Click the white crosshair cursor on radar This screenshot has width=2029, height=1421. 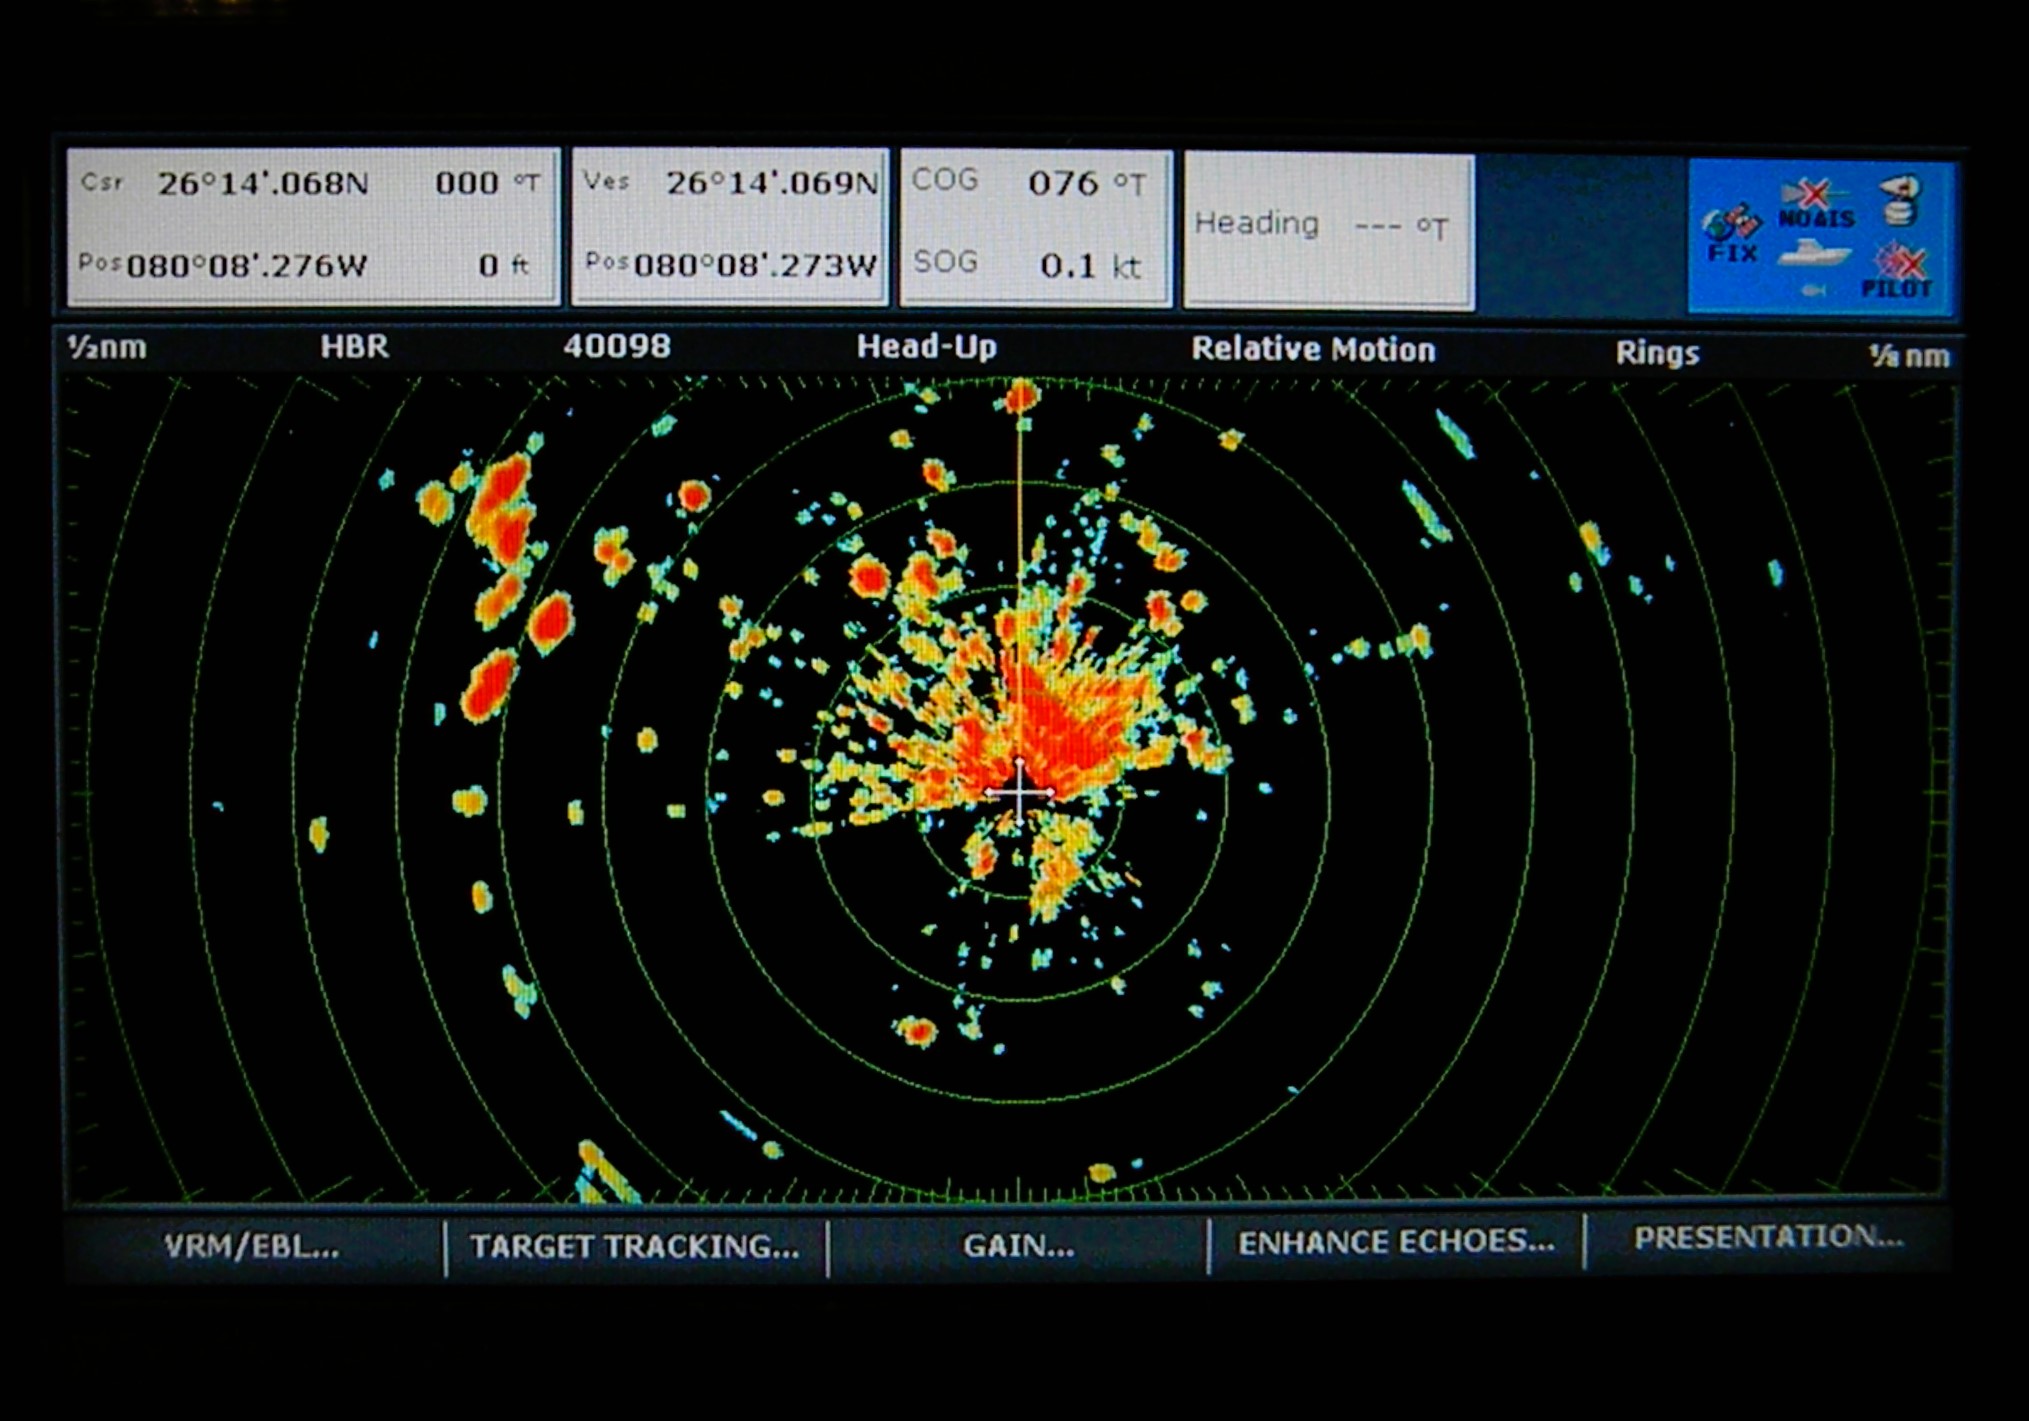(1019, 793)
